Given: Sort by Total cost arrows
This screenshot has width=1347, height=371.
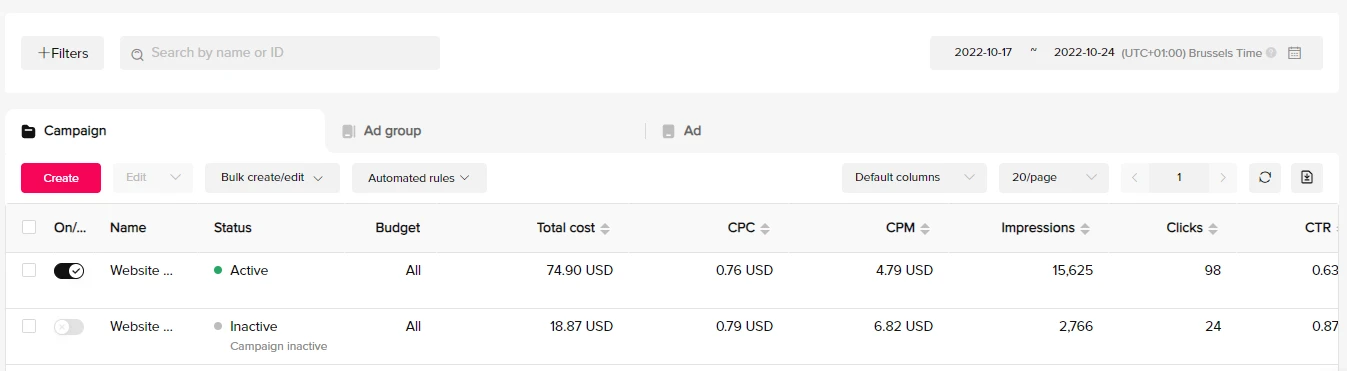Looking at the screenshot, I should coord(605,229).
